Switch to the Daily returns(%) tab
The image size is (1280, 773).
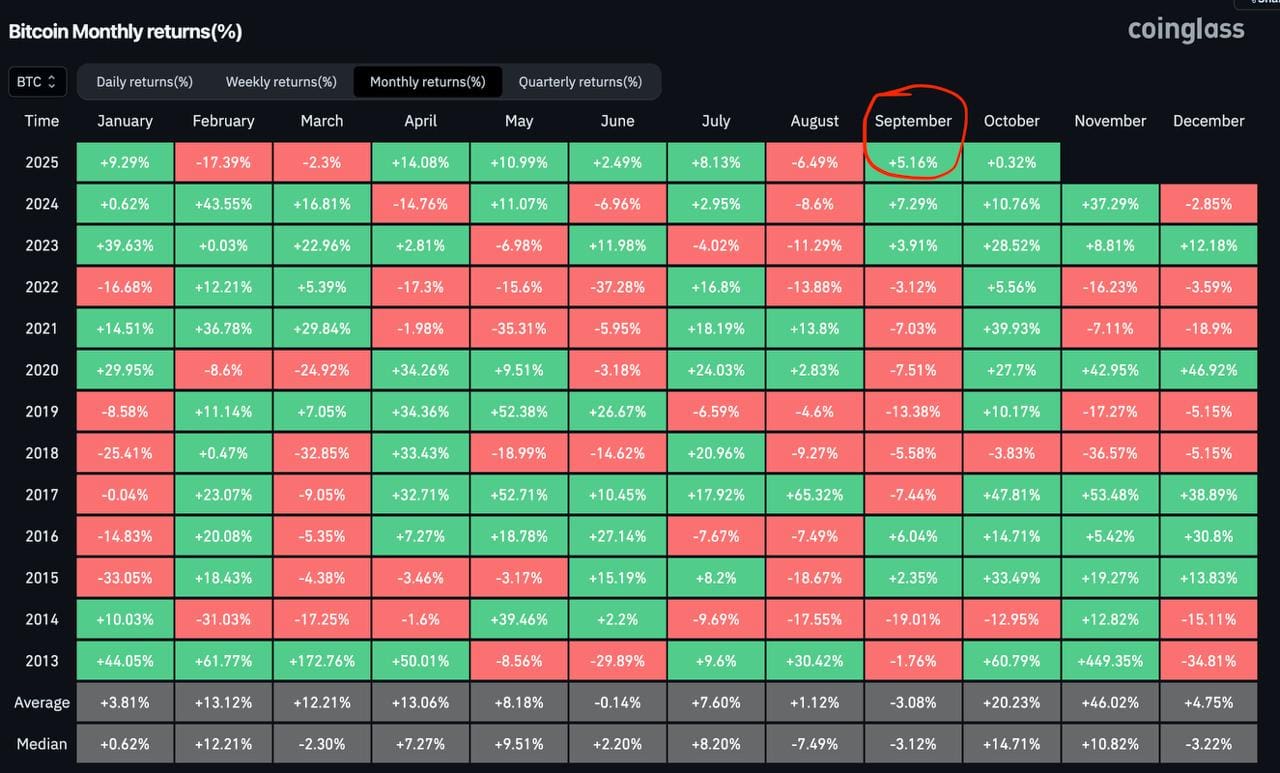coord(144,81)
